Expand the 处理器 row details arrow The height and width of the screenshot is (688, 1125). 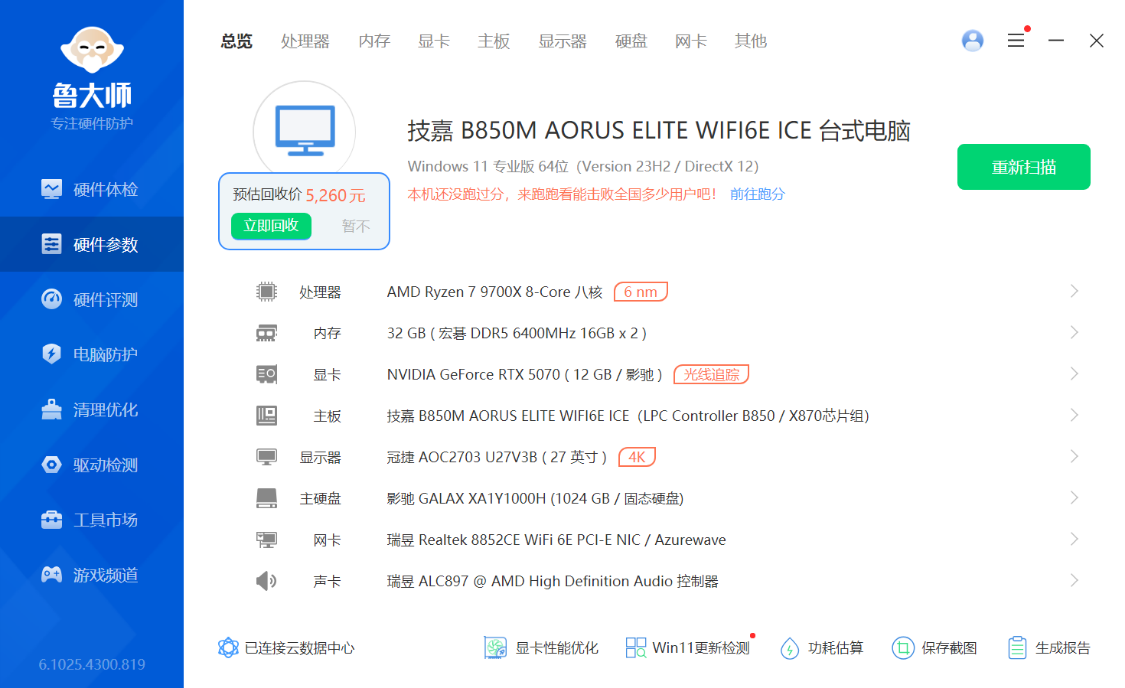[x=1074, y=291]
